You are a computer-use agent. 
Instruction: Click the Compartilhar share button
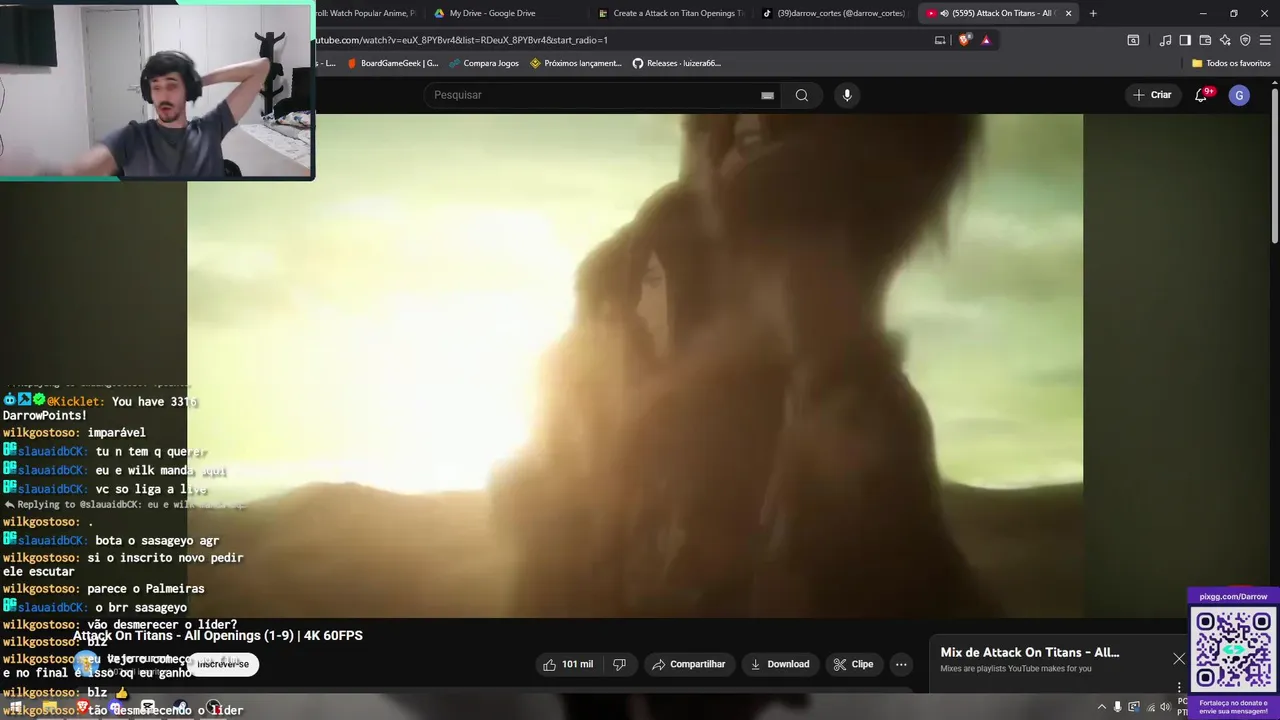click(x=689, y=664)
